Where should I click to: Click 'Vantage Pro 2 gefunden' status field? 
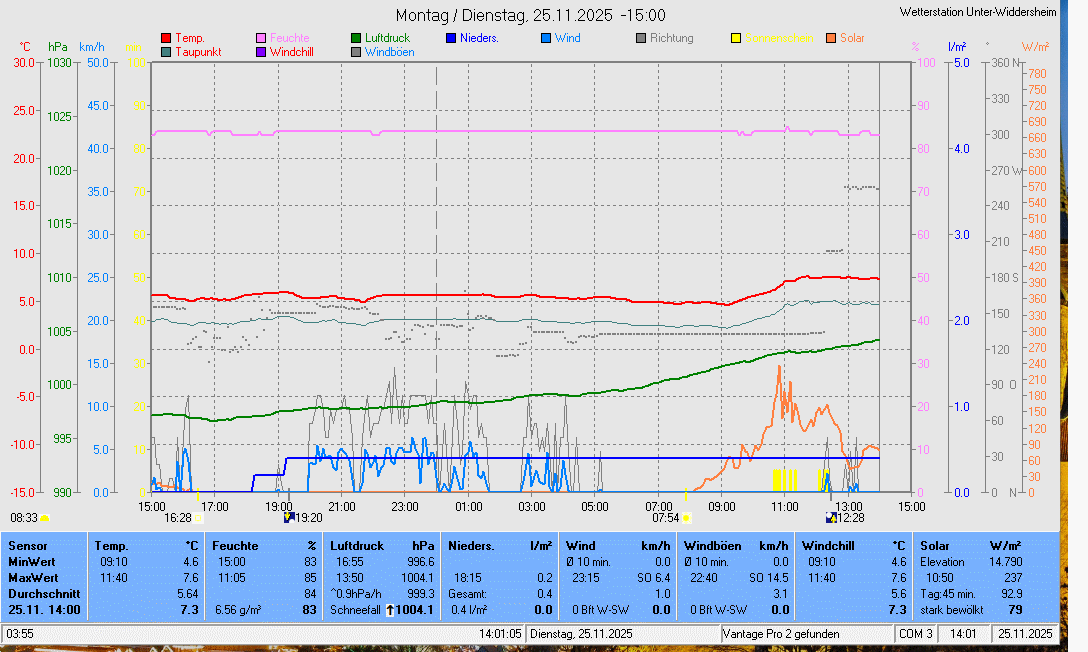781,634
